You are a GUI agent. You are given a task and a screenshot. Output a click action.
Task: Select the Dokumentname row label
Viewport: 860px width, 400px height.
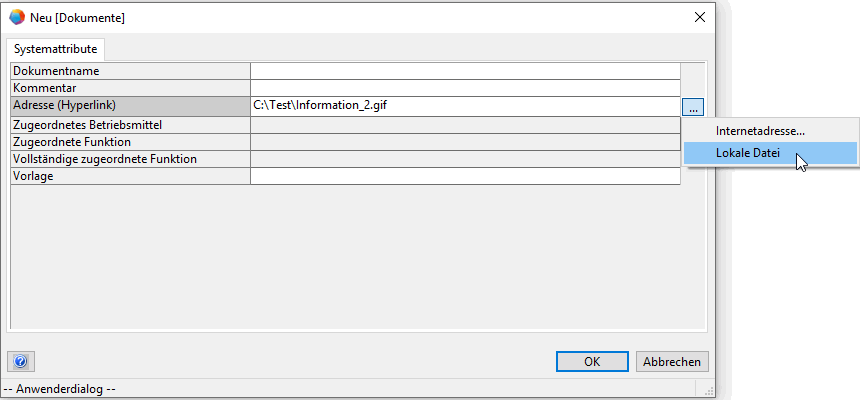pos(130,71)
